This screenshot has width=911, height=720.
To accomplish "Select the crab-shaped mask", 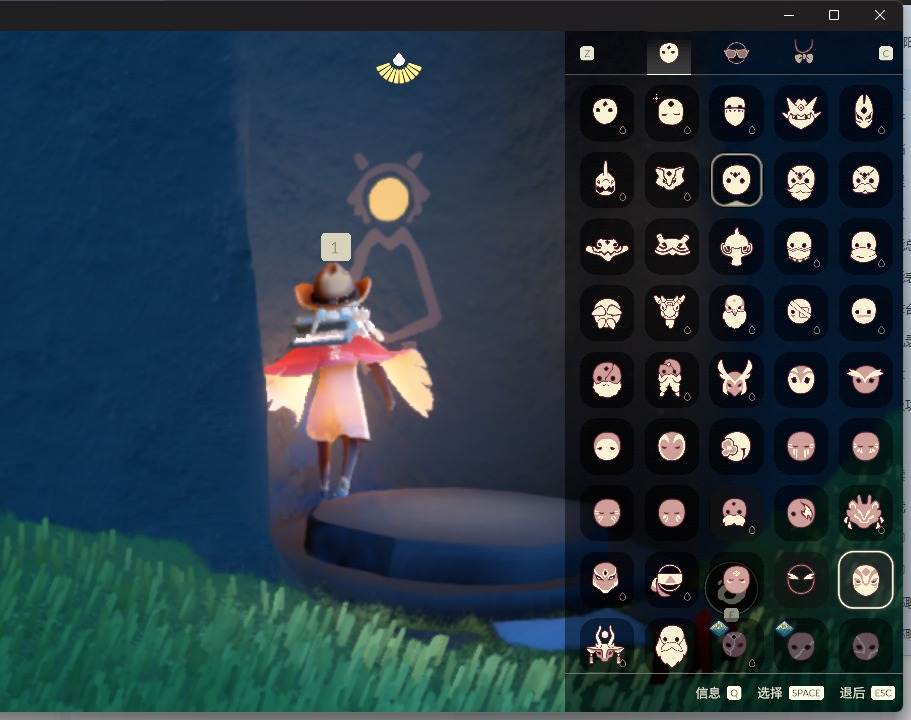I will [865, 513].
